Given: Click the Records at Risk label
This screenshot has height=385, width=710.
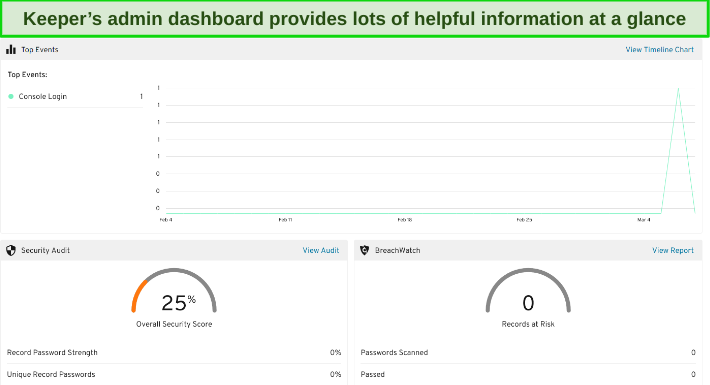Looking at the screenshot, I should (528, 324).
